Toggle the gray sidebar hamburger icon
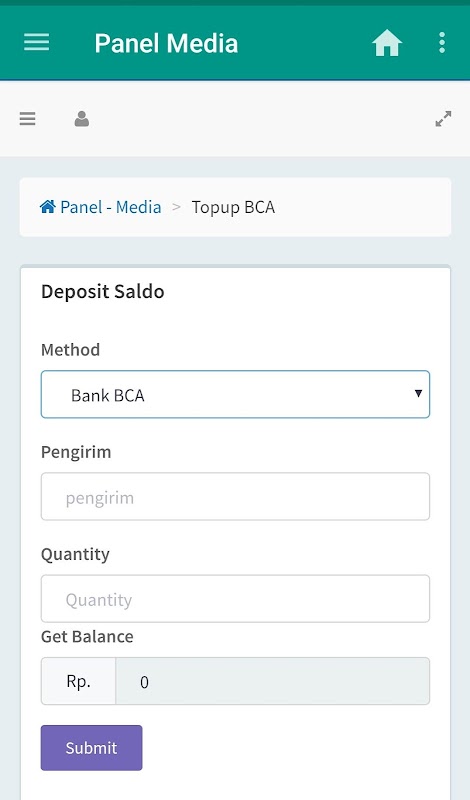 [28, 119]
